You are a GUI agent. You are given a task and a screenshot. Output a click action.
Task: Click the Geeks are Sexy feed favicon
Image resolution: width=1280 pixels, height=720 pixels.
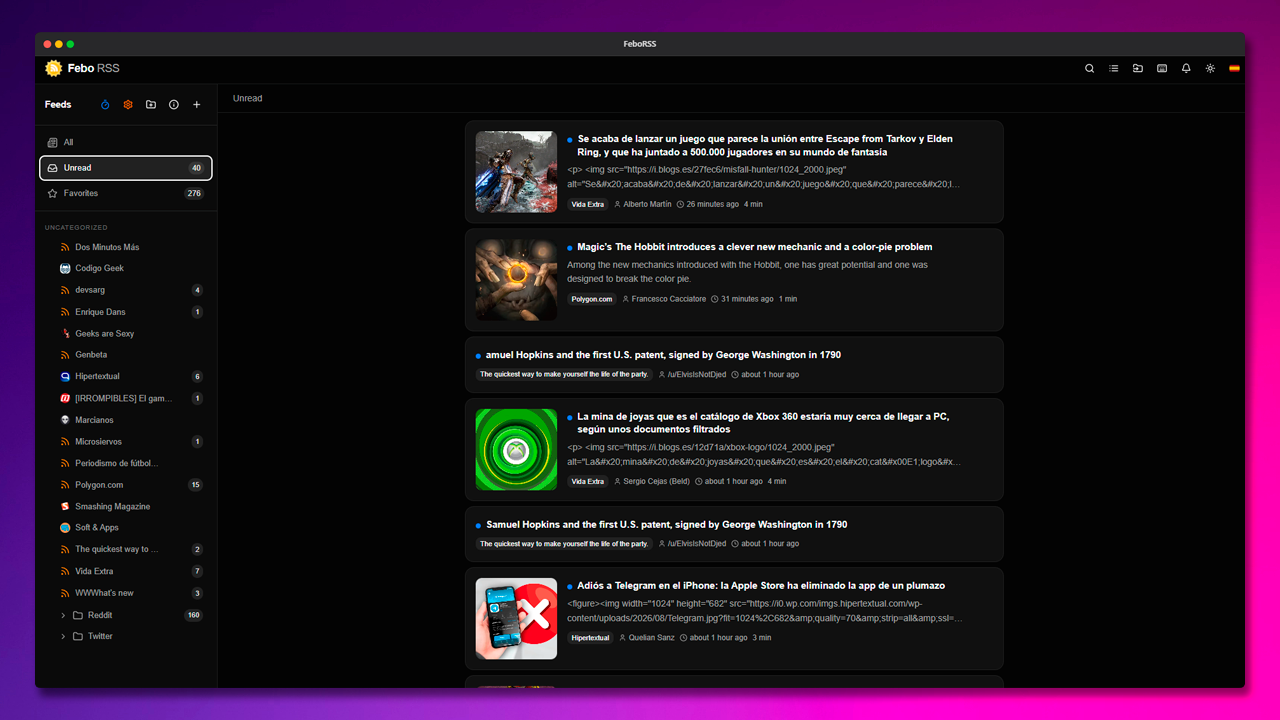pos(65,333)
